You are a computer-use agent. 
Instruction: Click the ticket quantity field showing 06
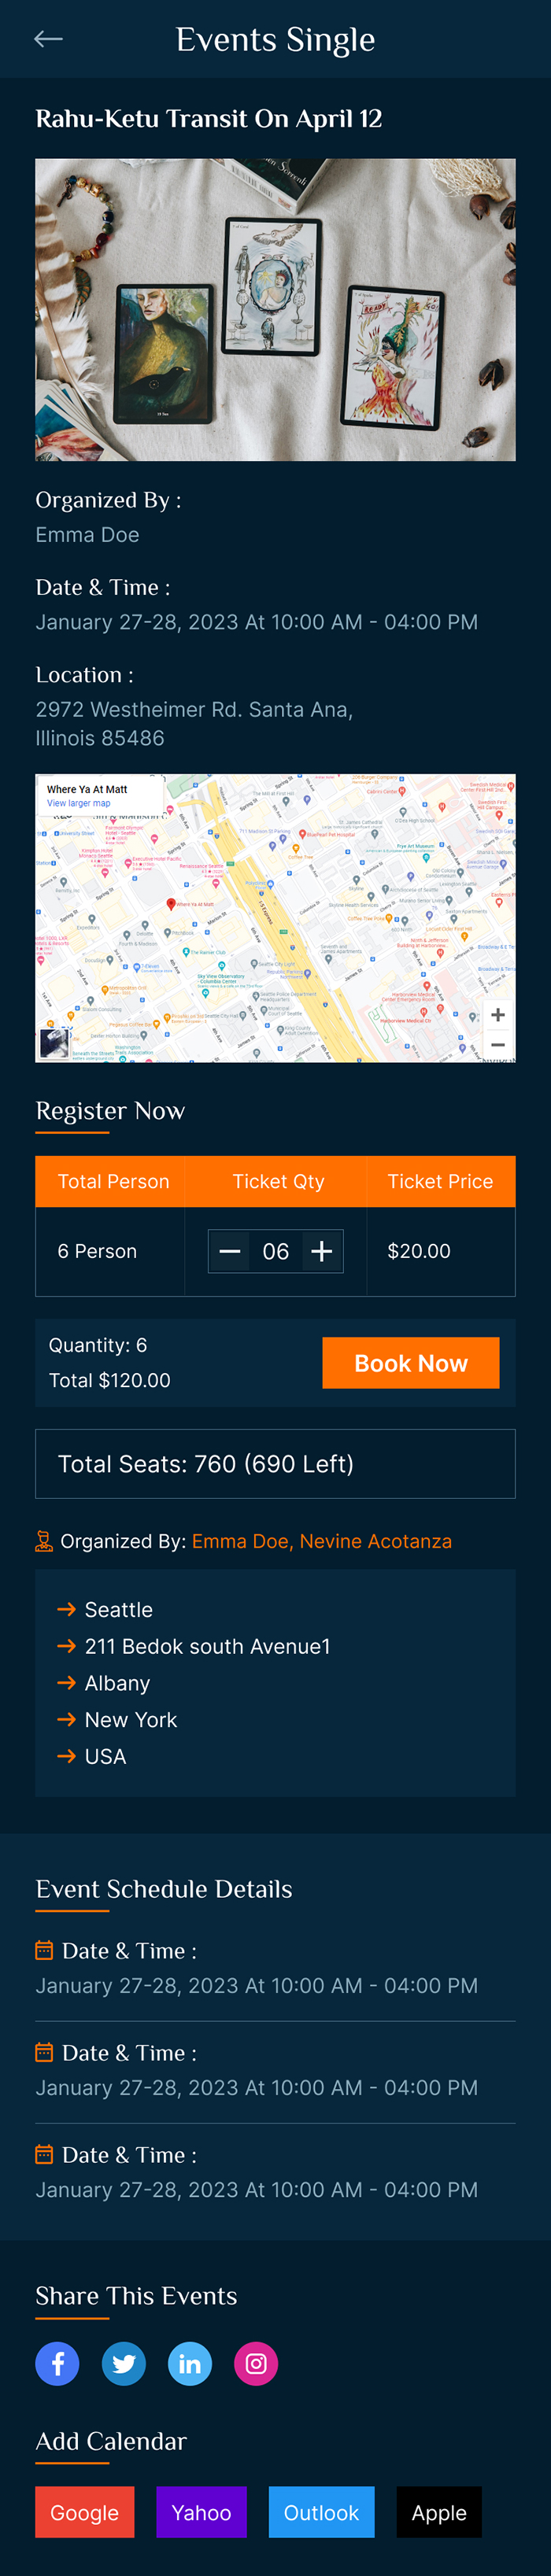click(275, 1251)
